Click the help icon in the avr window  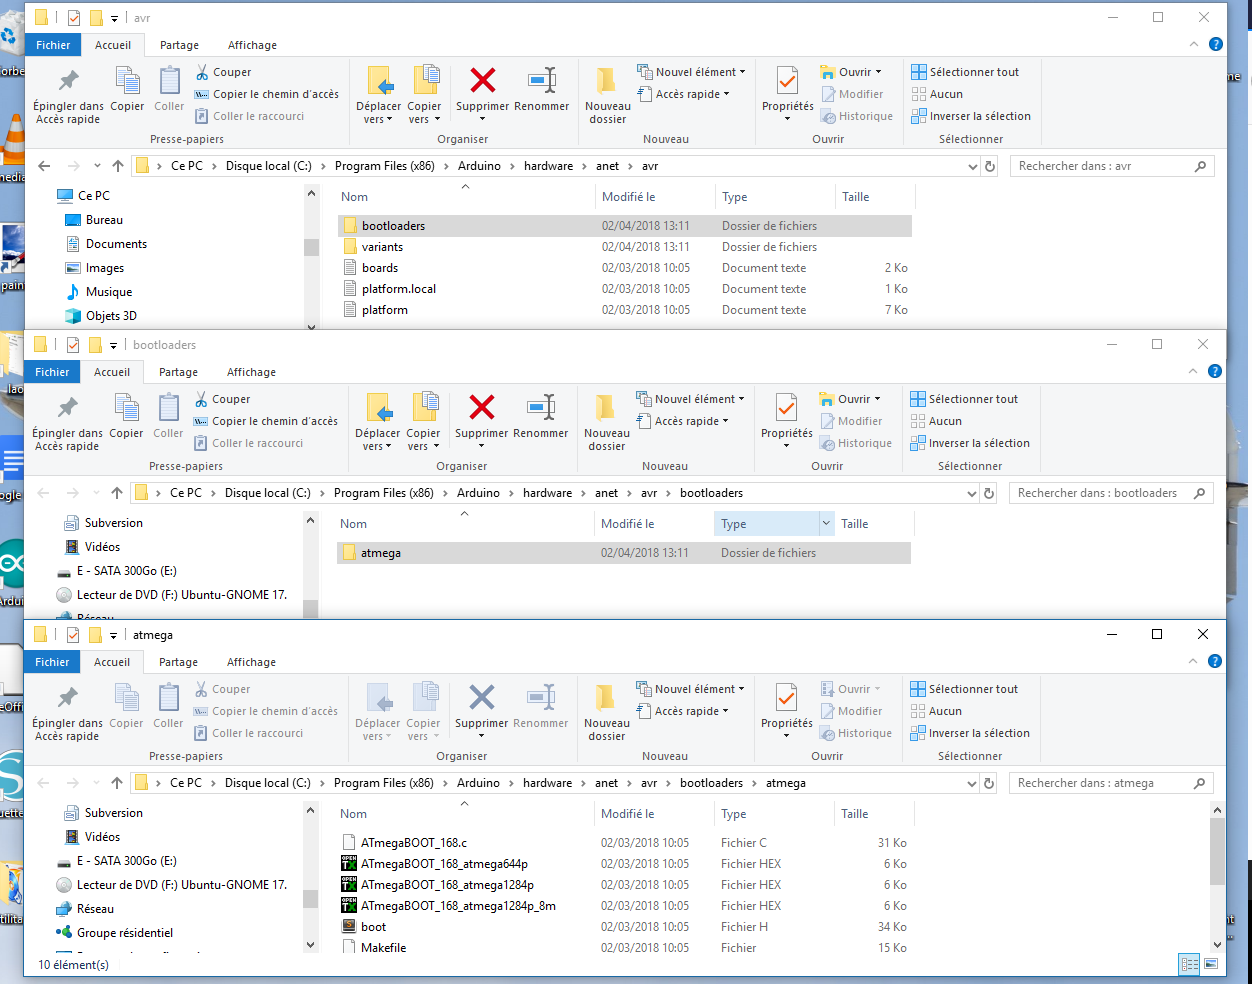click(x=1216, y=44)
